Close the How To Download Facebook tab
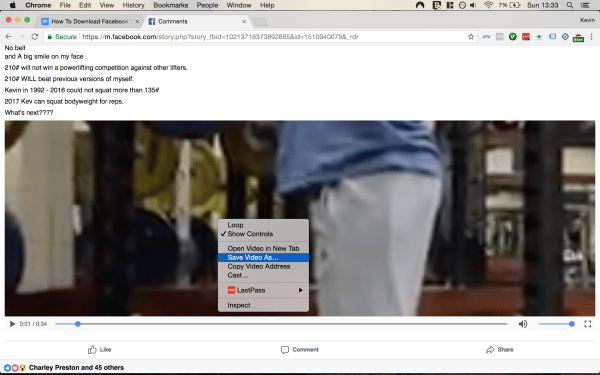Viewport: 600px width, 375px height. pyautogui.click(x=137, y=21)
